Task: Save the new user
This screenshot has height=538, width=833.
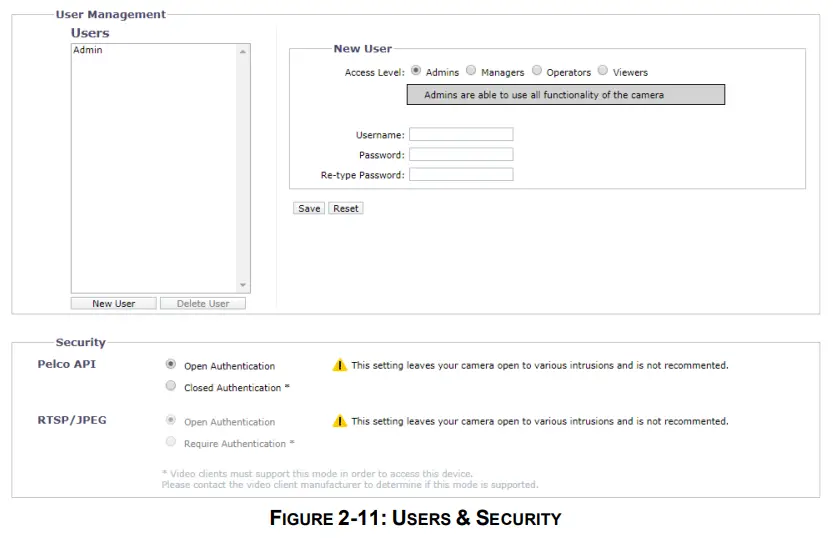Action: pyautogui.click(x=309, y=208)
